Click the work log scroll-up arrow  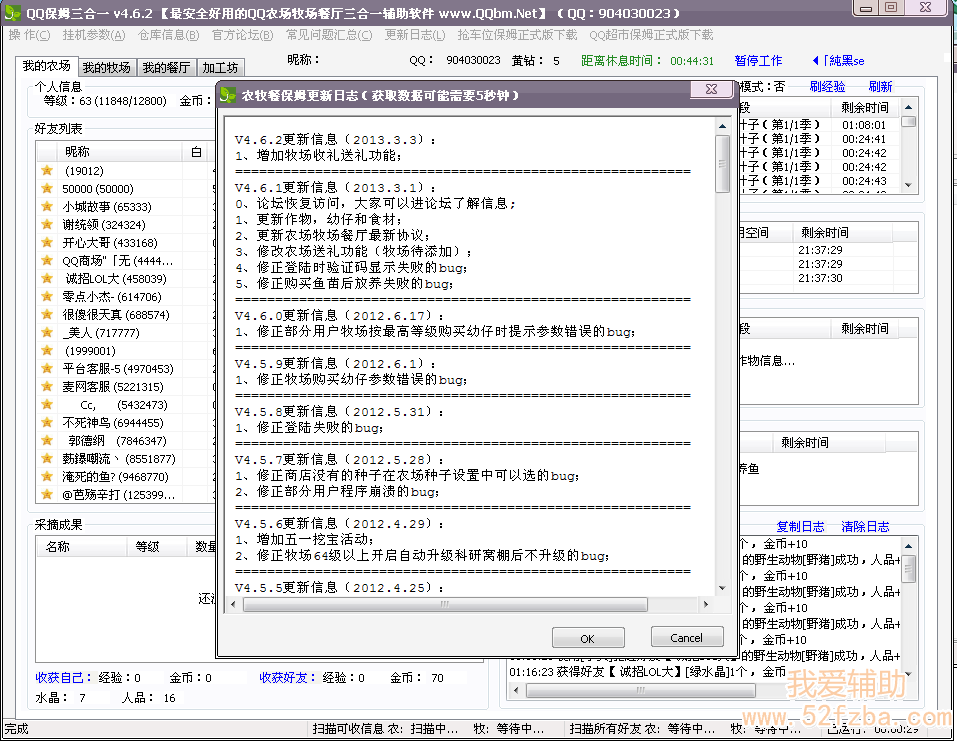[908, 546]
